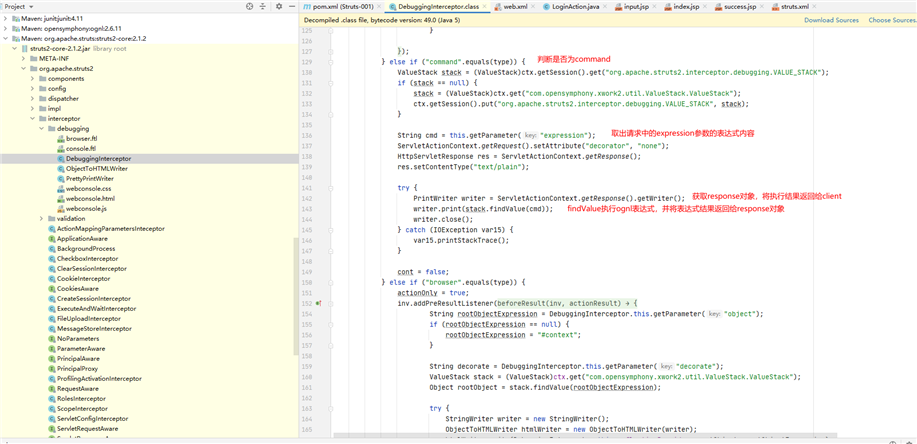
Task: Open webconsole.js file icon
Action: click(61, 208)
